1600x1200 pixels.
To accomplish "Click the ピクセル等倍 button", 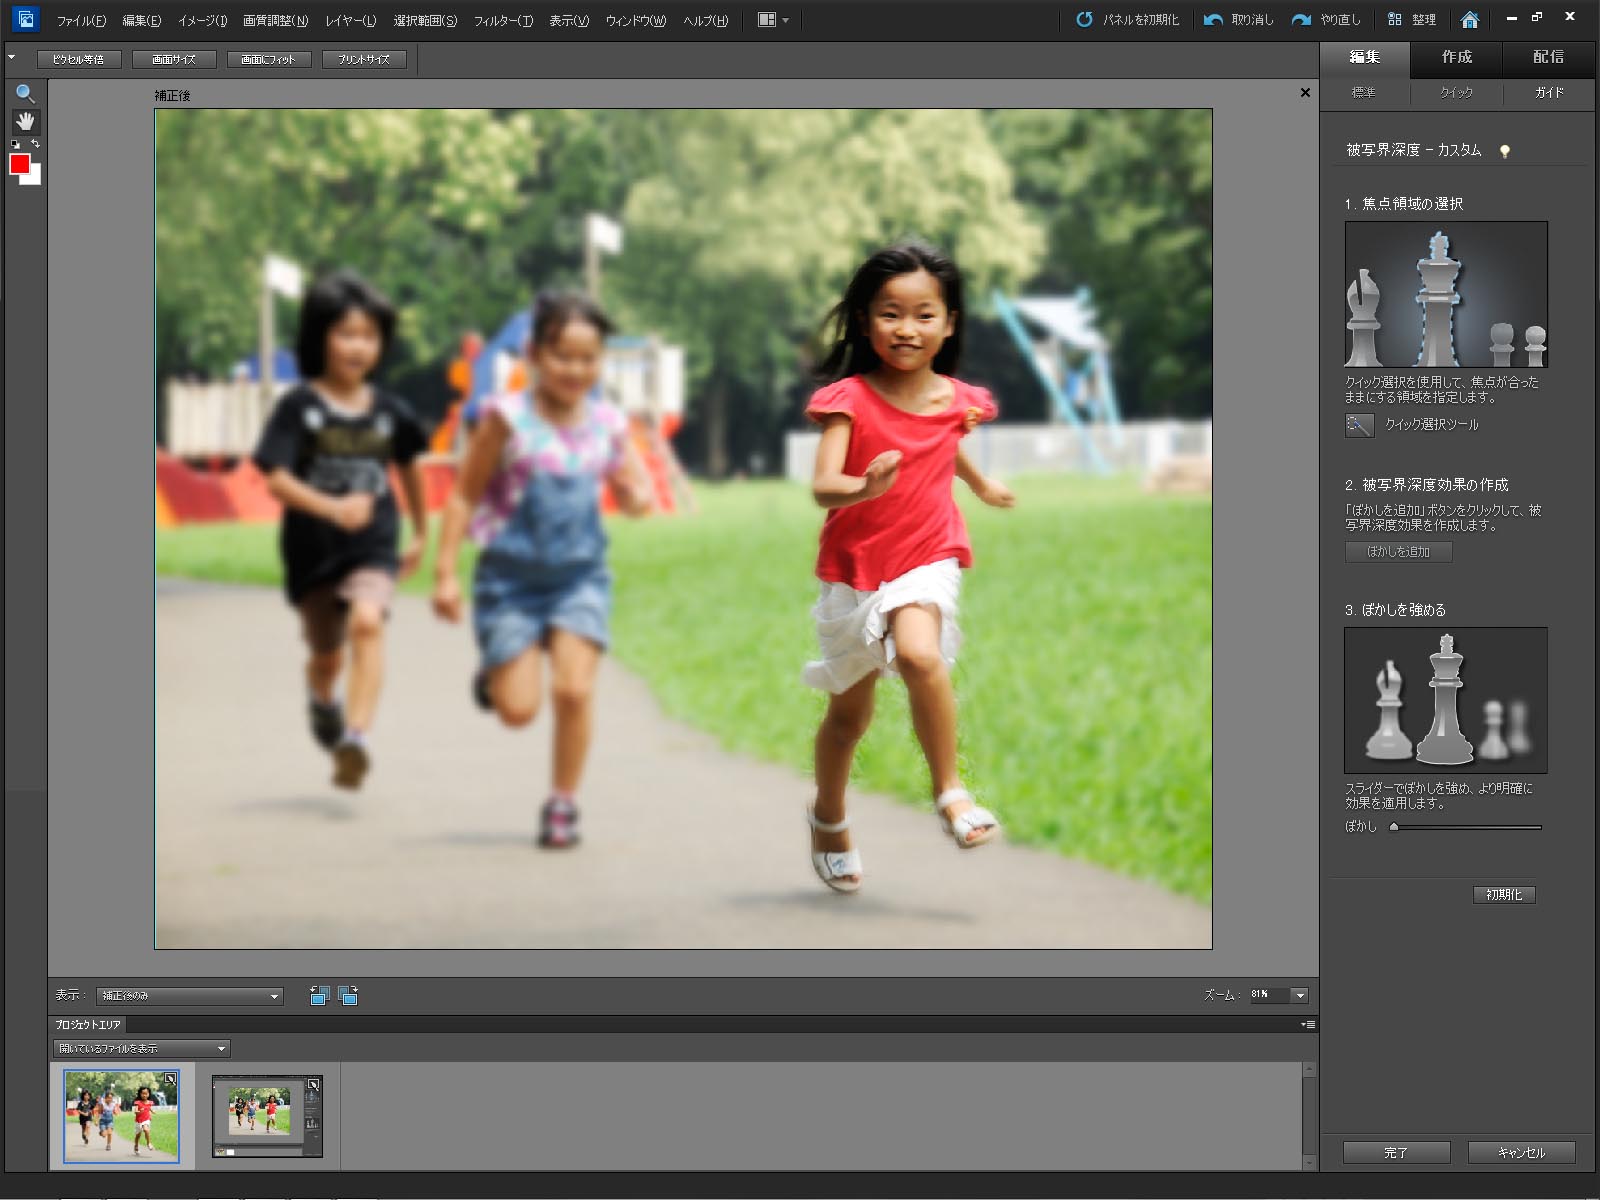I will pyautogui.click(x=79, y=60).
